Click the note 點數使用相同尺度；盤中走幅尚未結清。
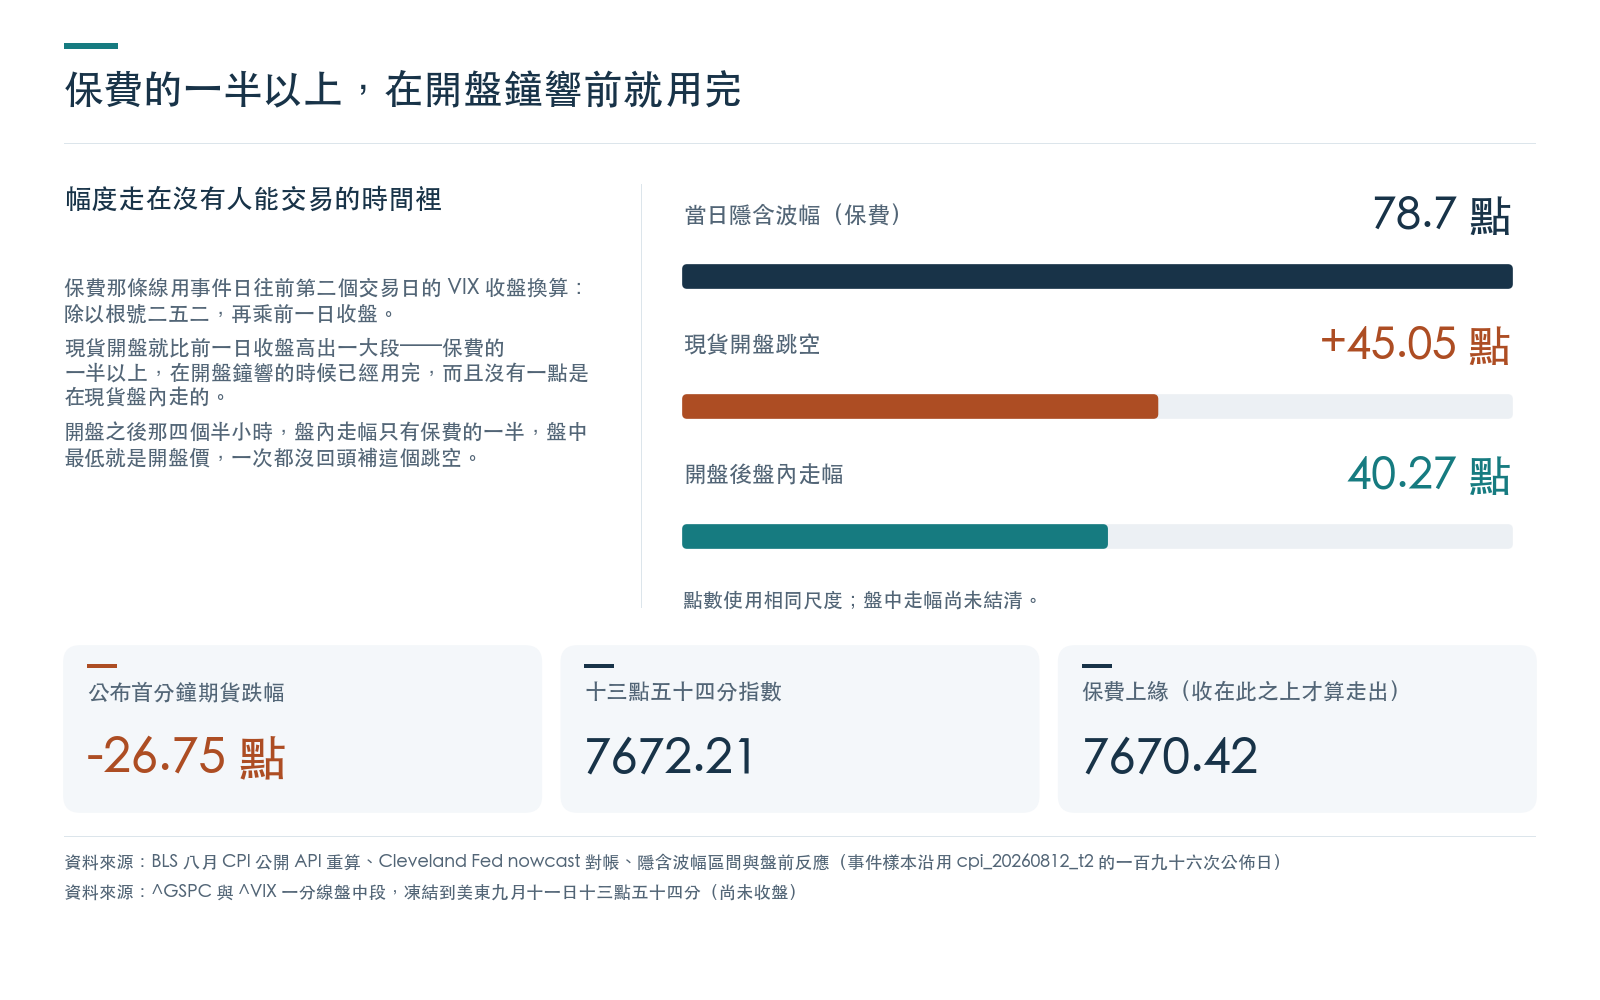 tap(862, 600)
